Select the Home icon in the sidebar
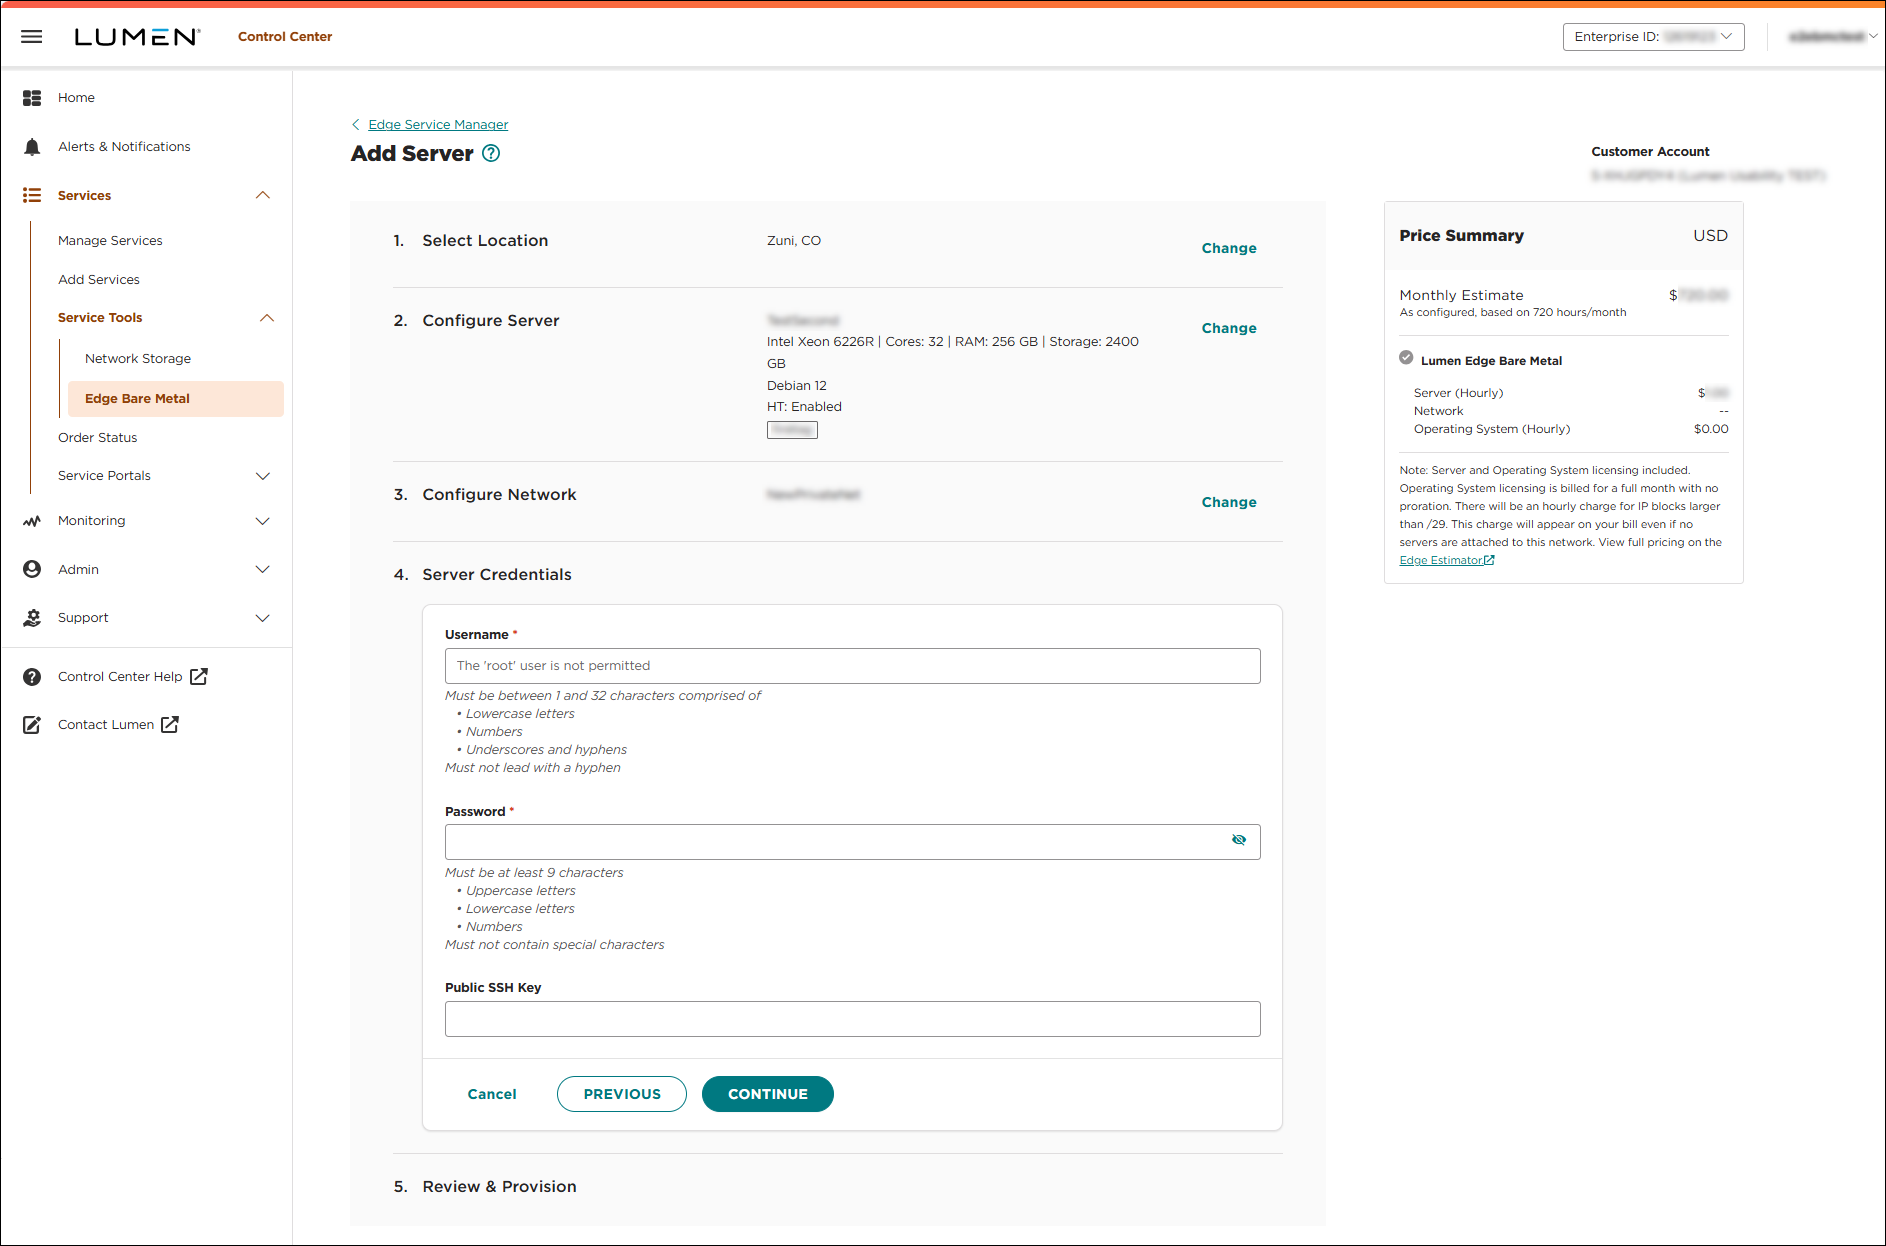 pos(32,96)
